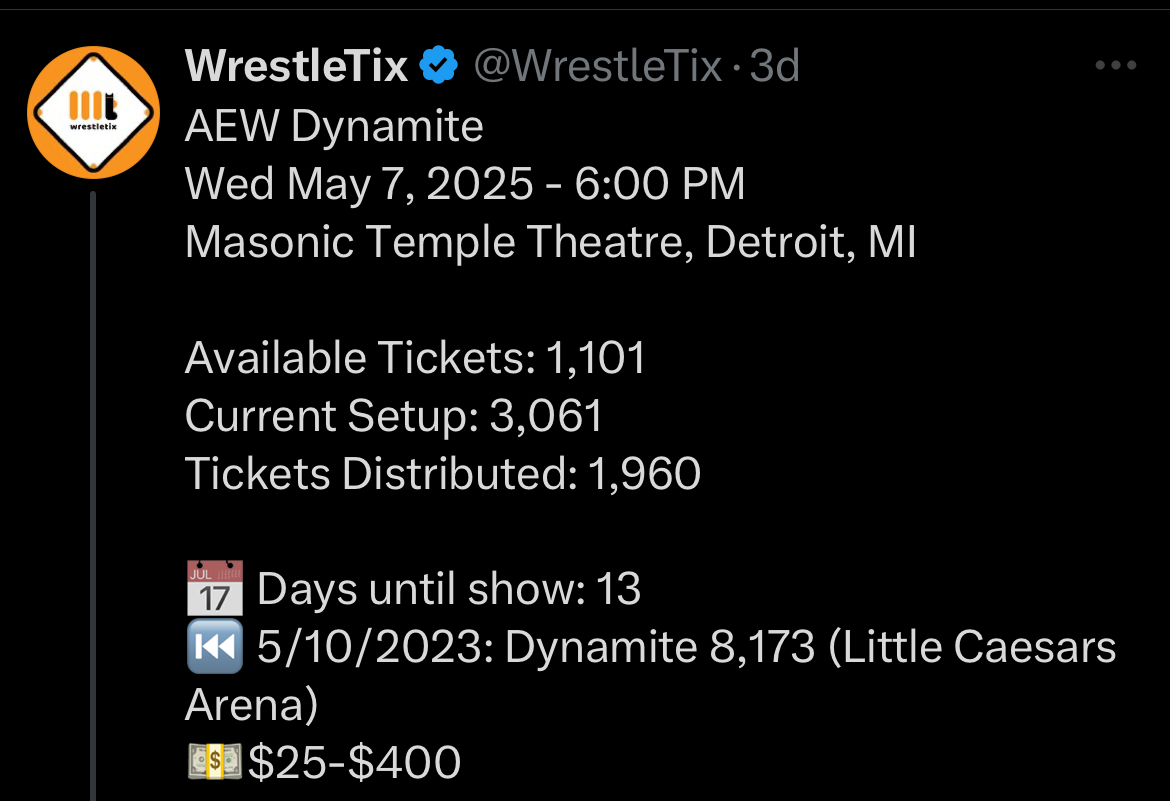Click the Wed May 7, 2025 date line
This screenshot has height=801, width=1170.
pos(465,184)
